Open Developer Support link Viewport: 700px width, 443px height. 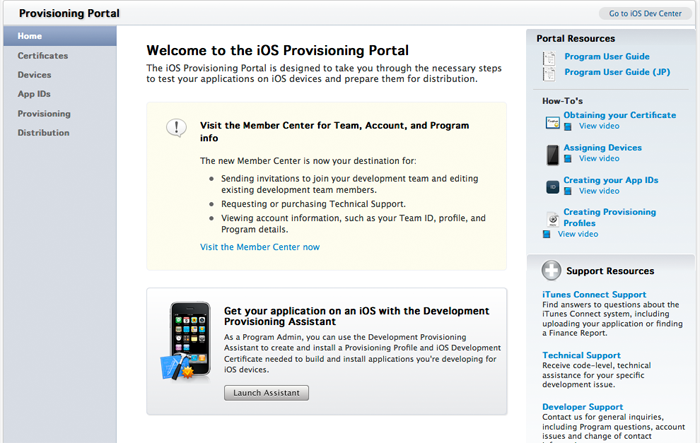pyautogui.click(x=583, y=407)
